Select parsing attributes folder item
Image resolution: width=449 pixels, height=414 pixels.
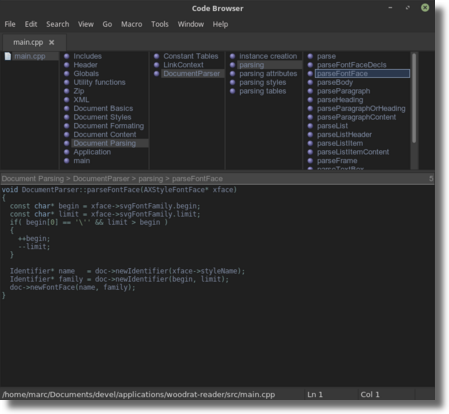(x=268, y=73)
